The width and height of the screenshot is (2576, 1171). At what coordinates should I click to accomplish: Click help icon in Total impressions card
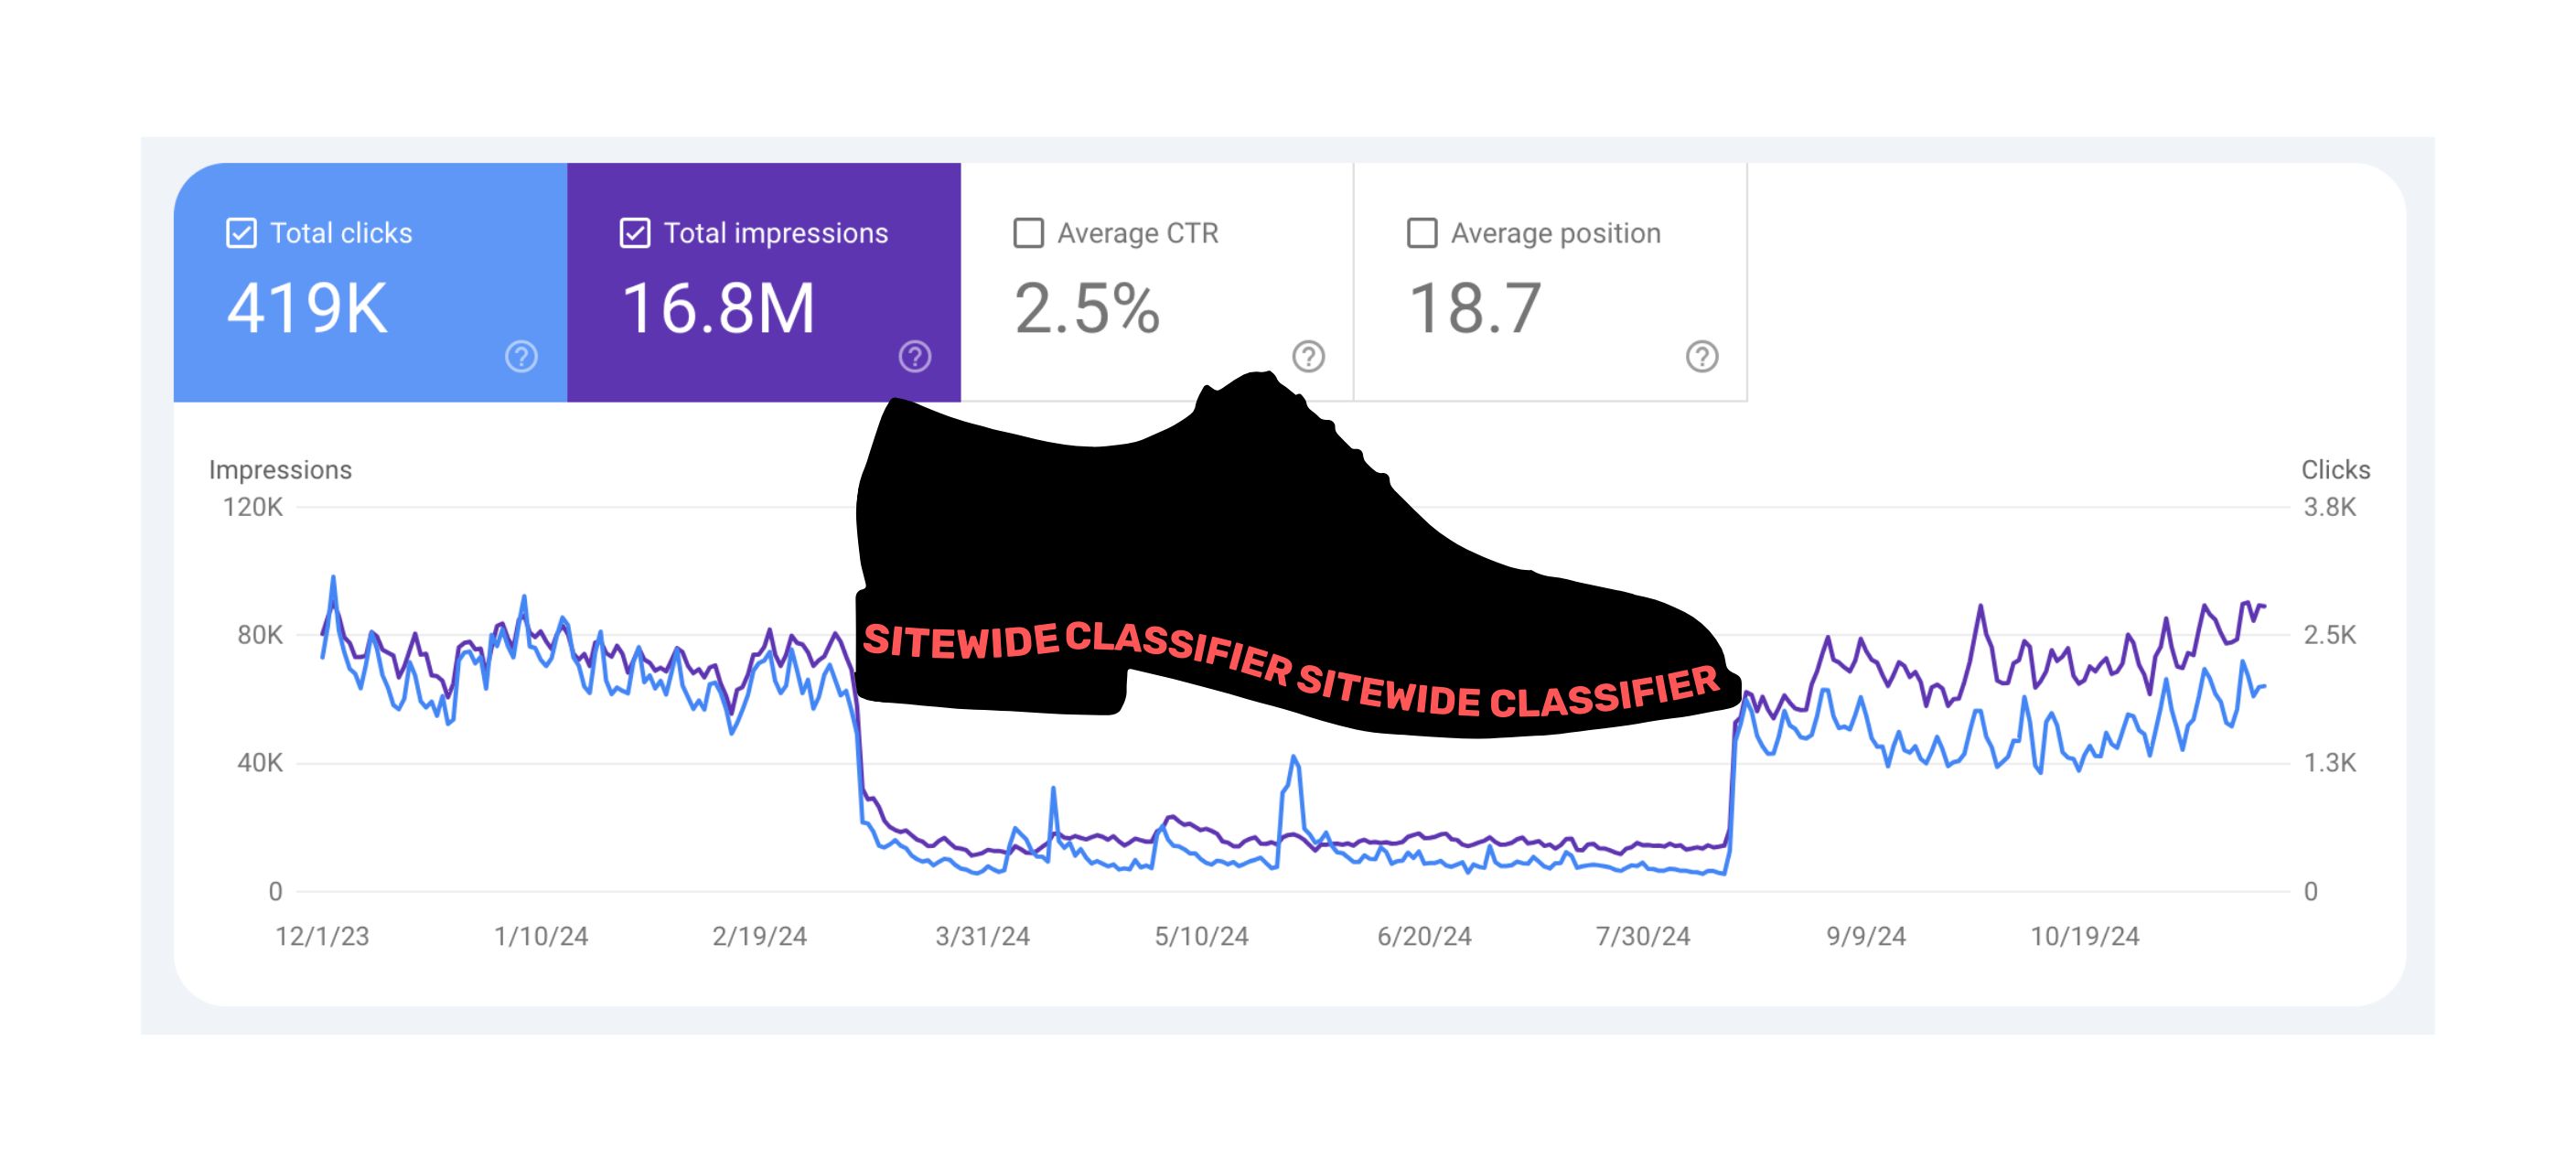(x=914, y=356)
